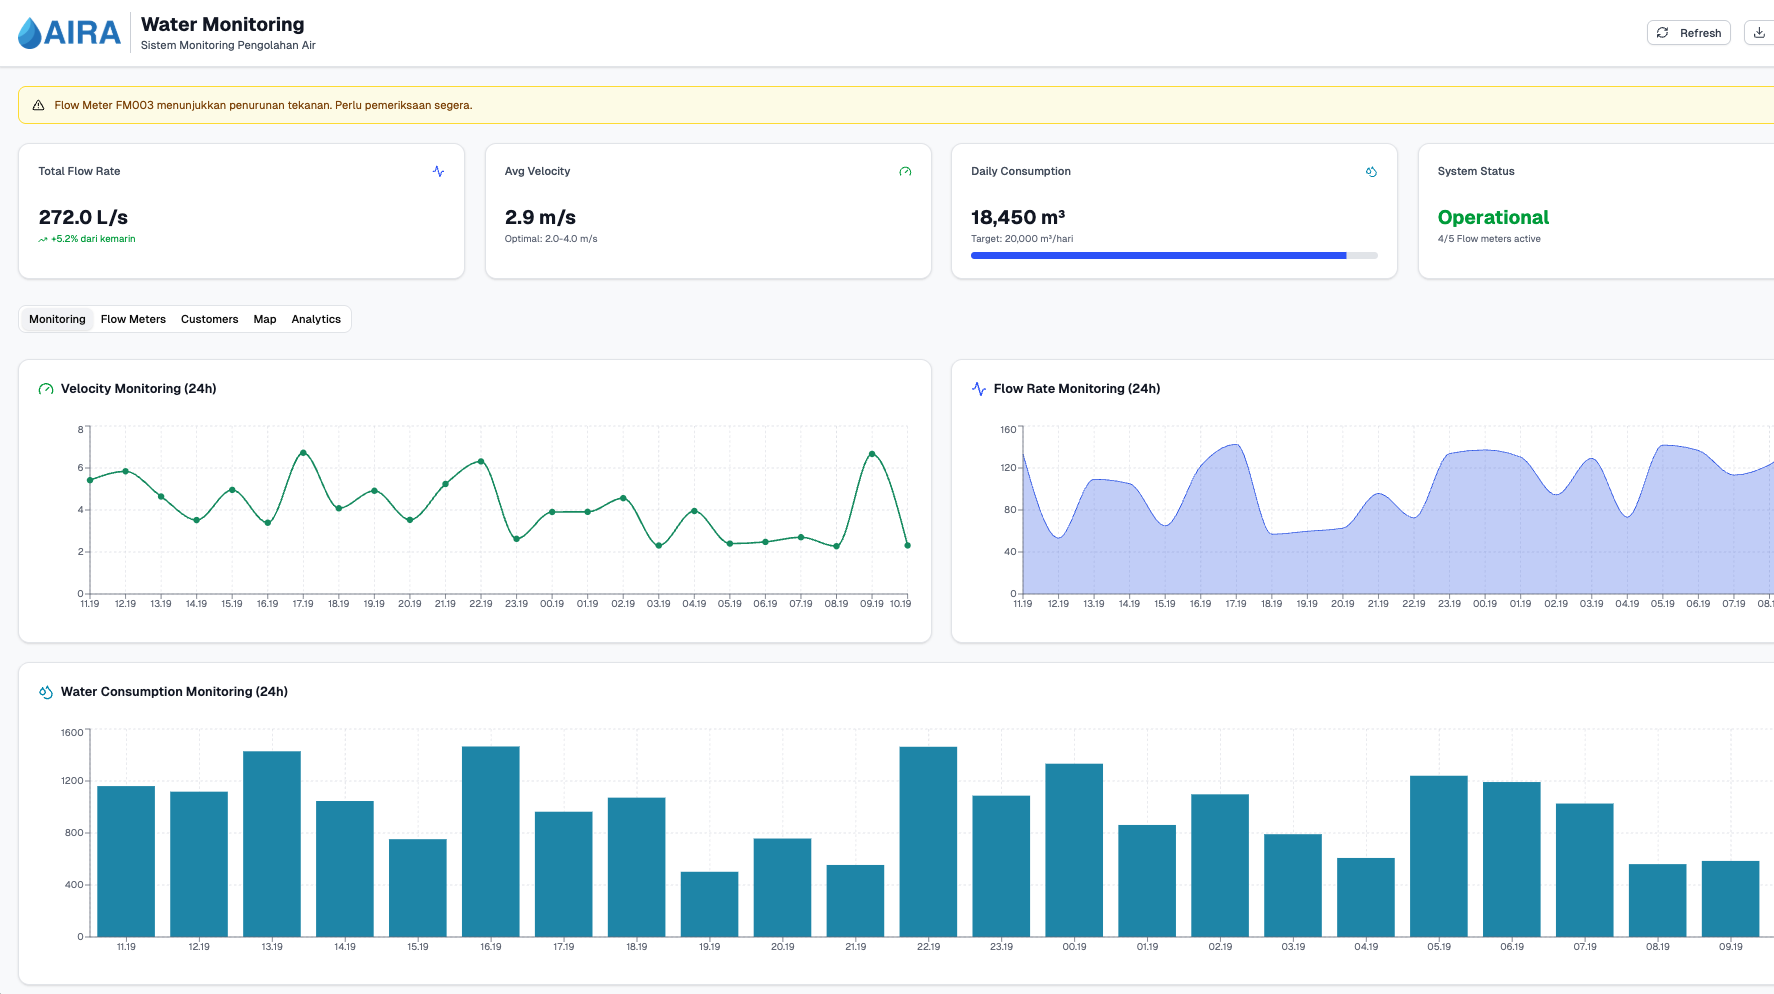This screenshot has width=1774, height=994.
Task: Click the 22.19 bar in Water Consumption chart
Action: pyautogui.click(x=928, y=840)
